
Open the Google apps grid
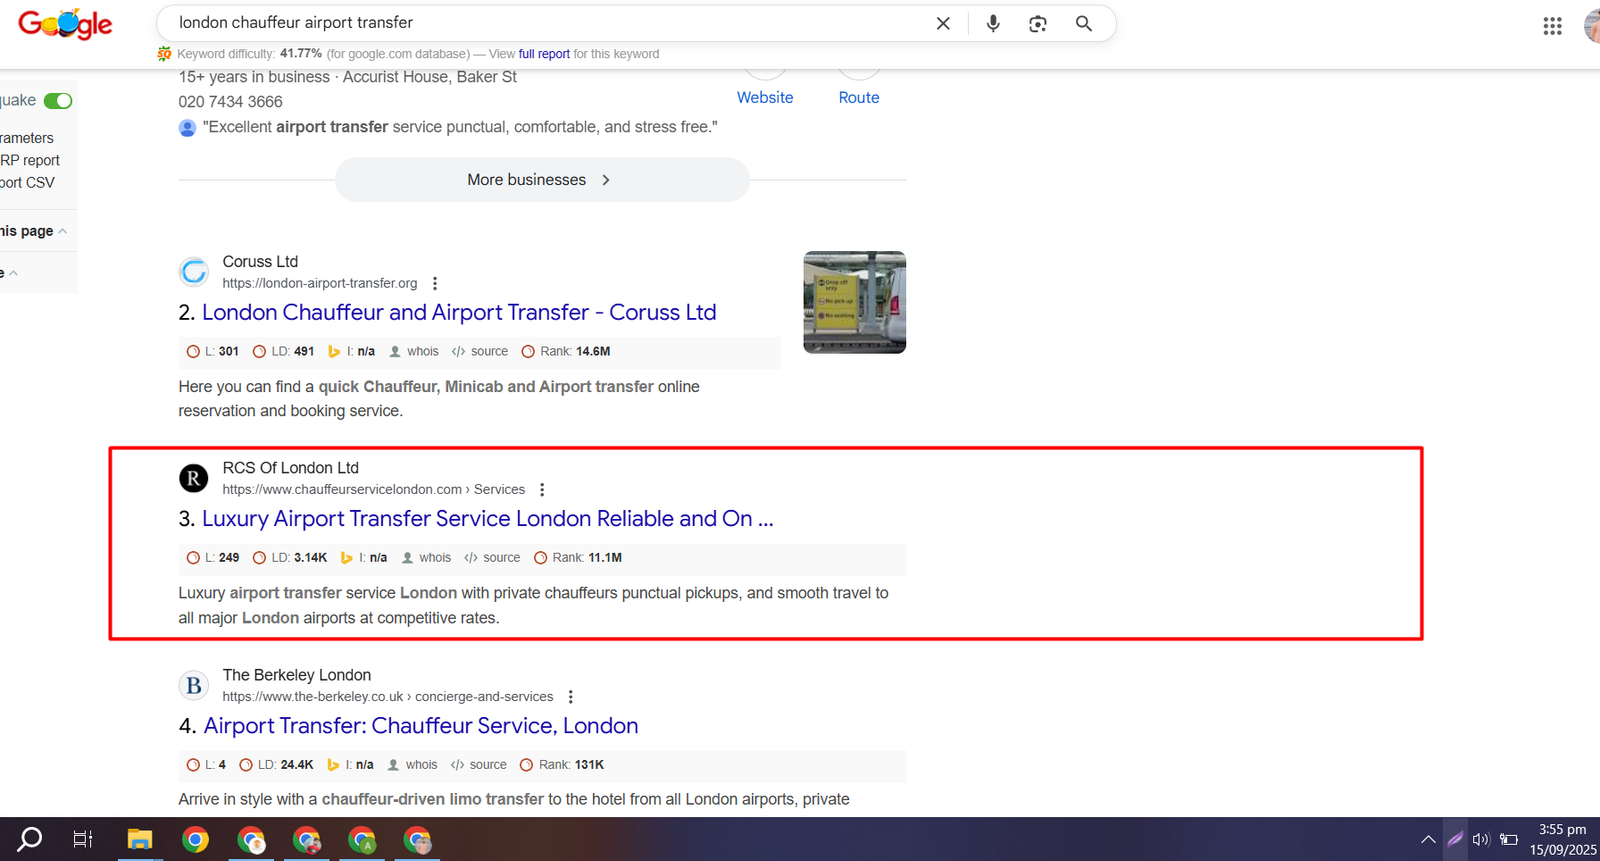click(1551, 26)
